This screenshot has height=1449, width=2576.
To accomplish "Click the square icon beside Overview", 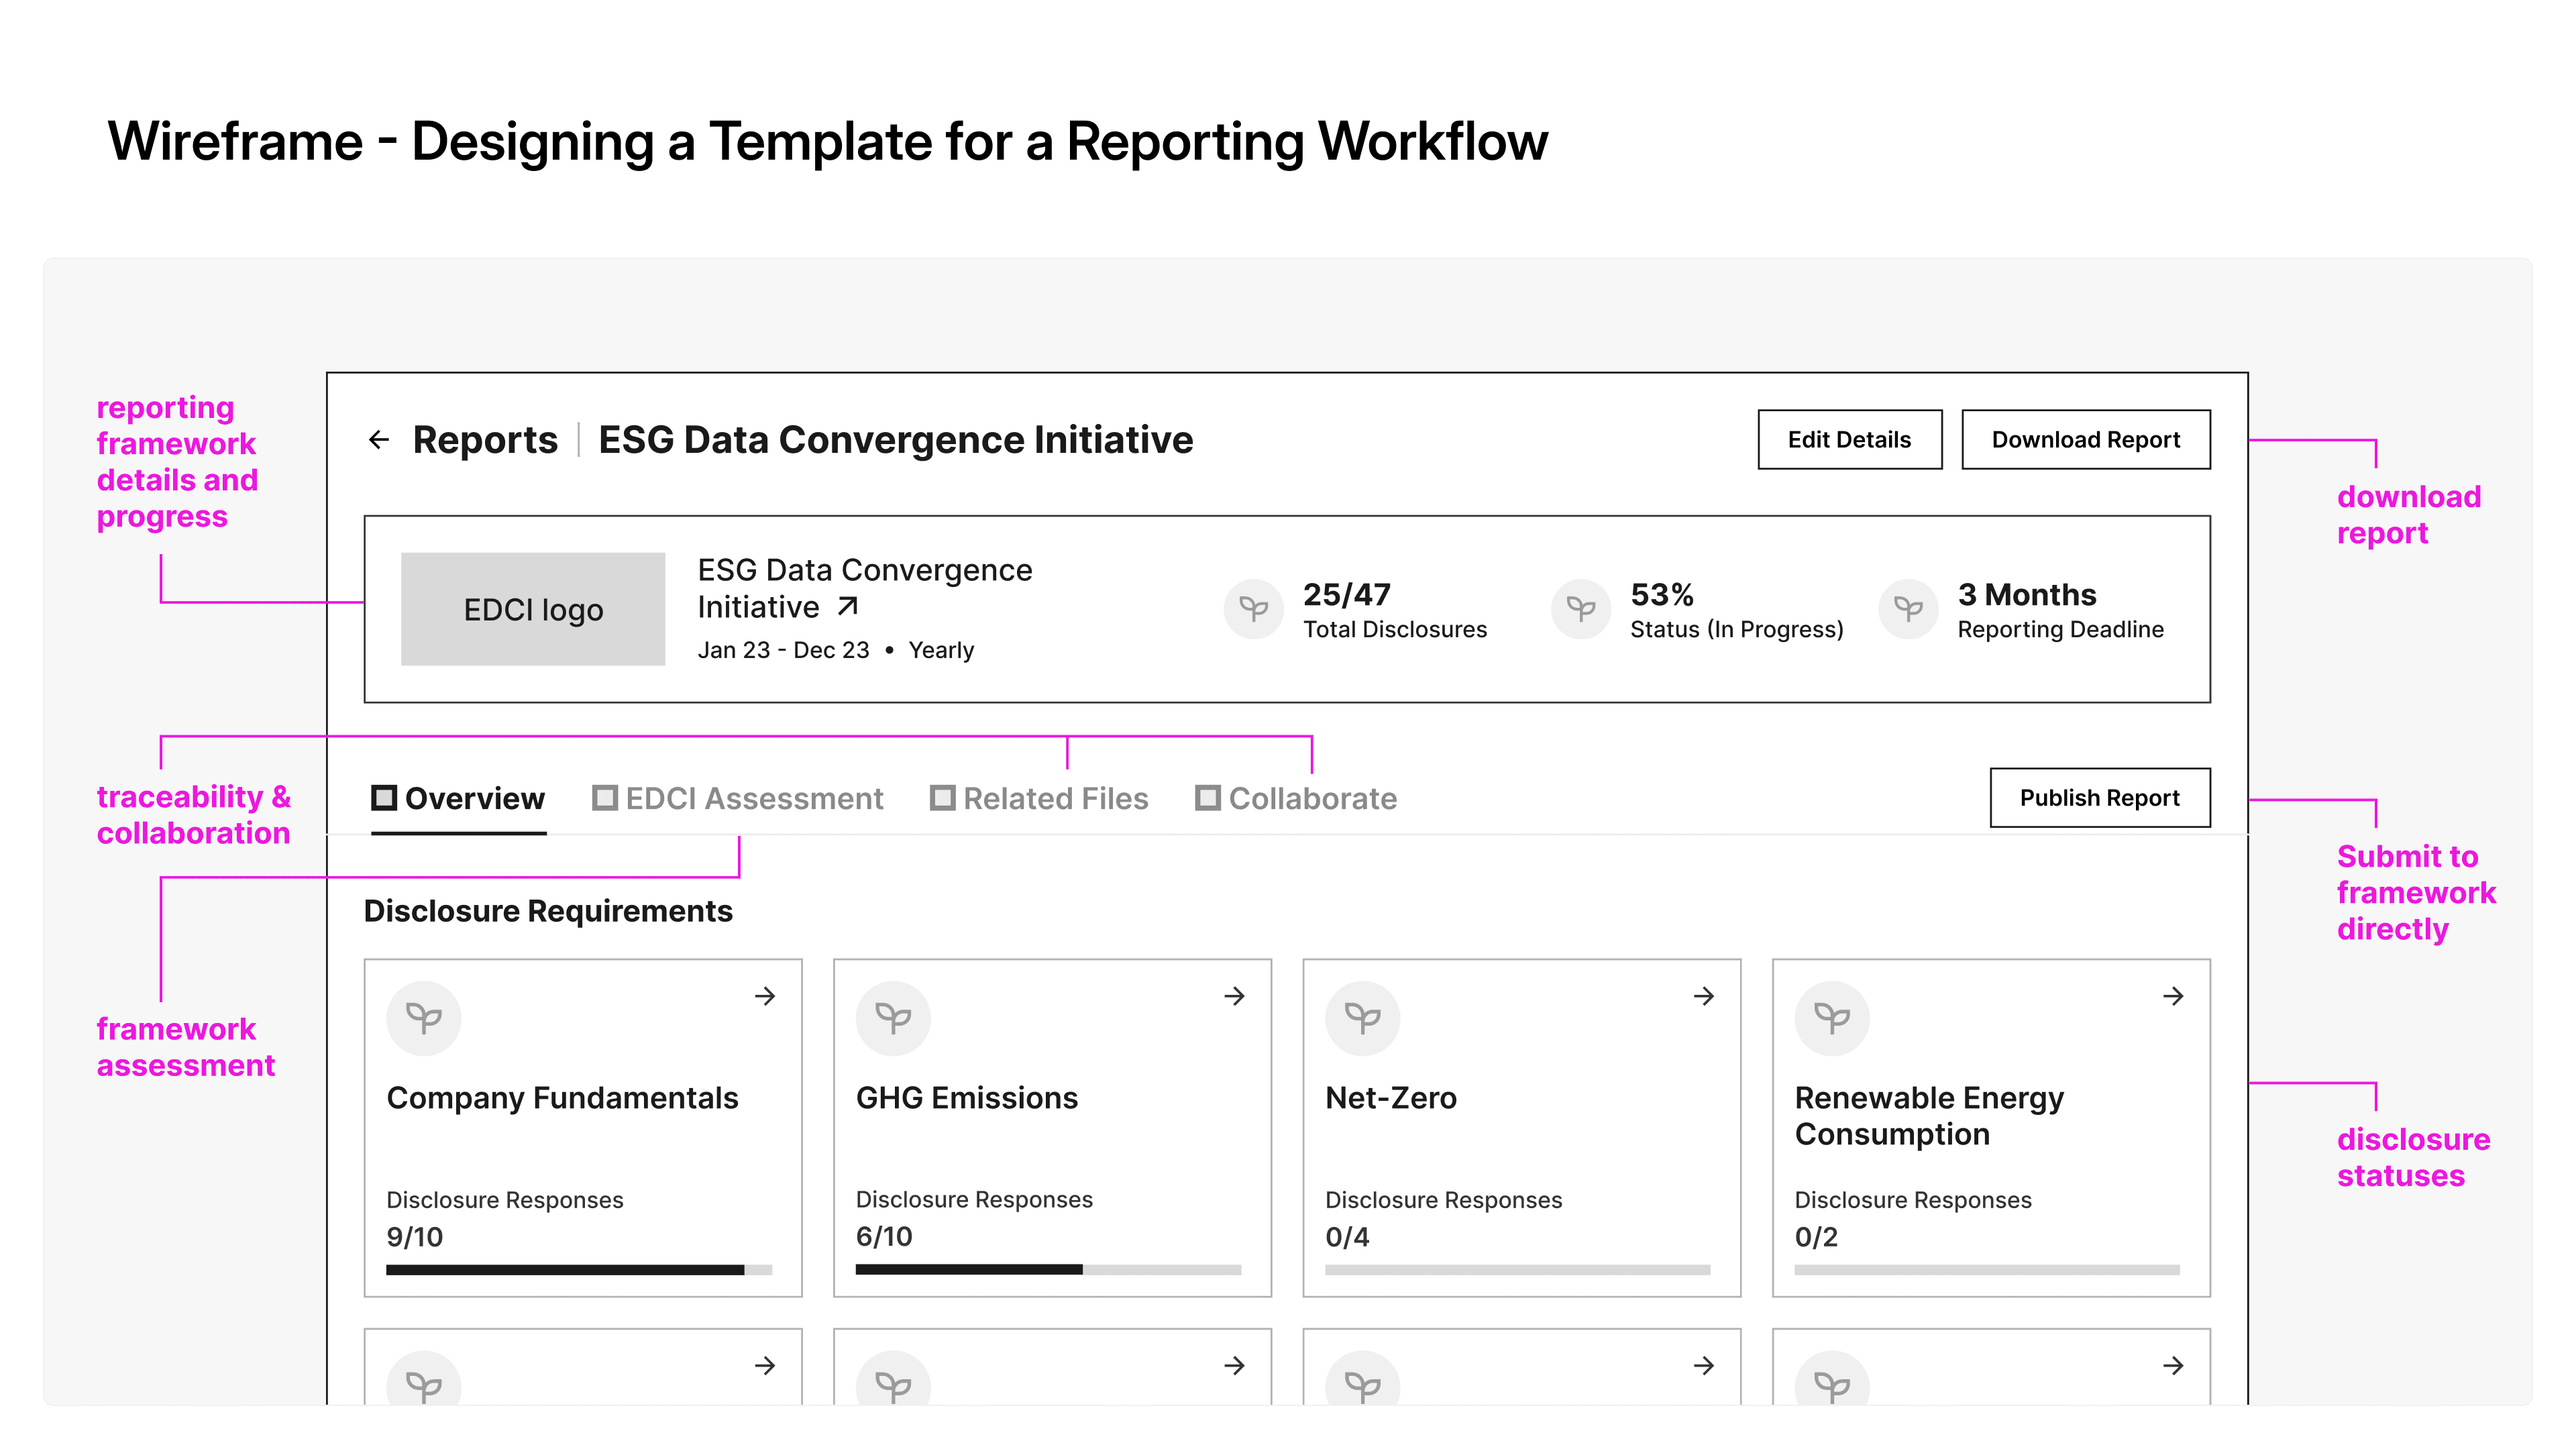I will coord(384,798).
